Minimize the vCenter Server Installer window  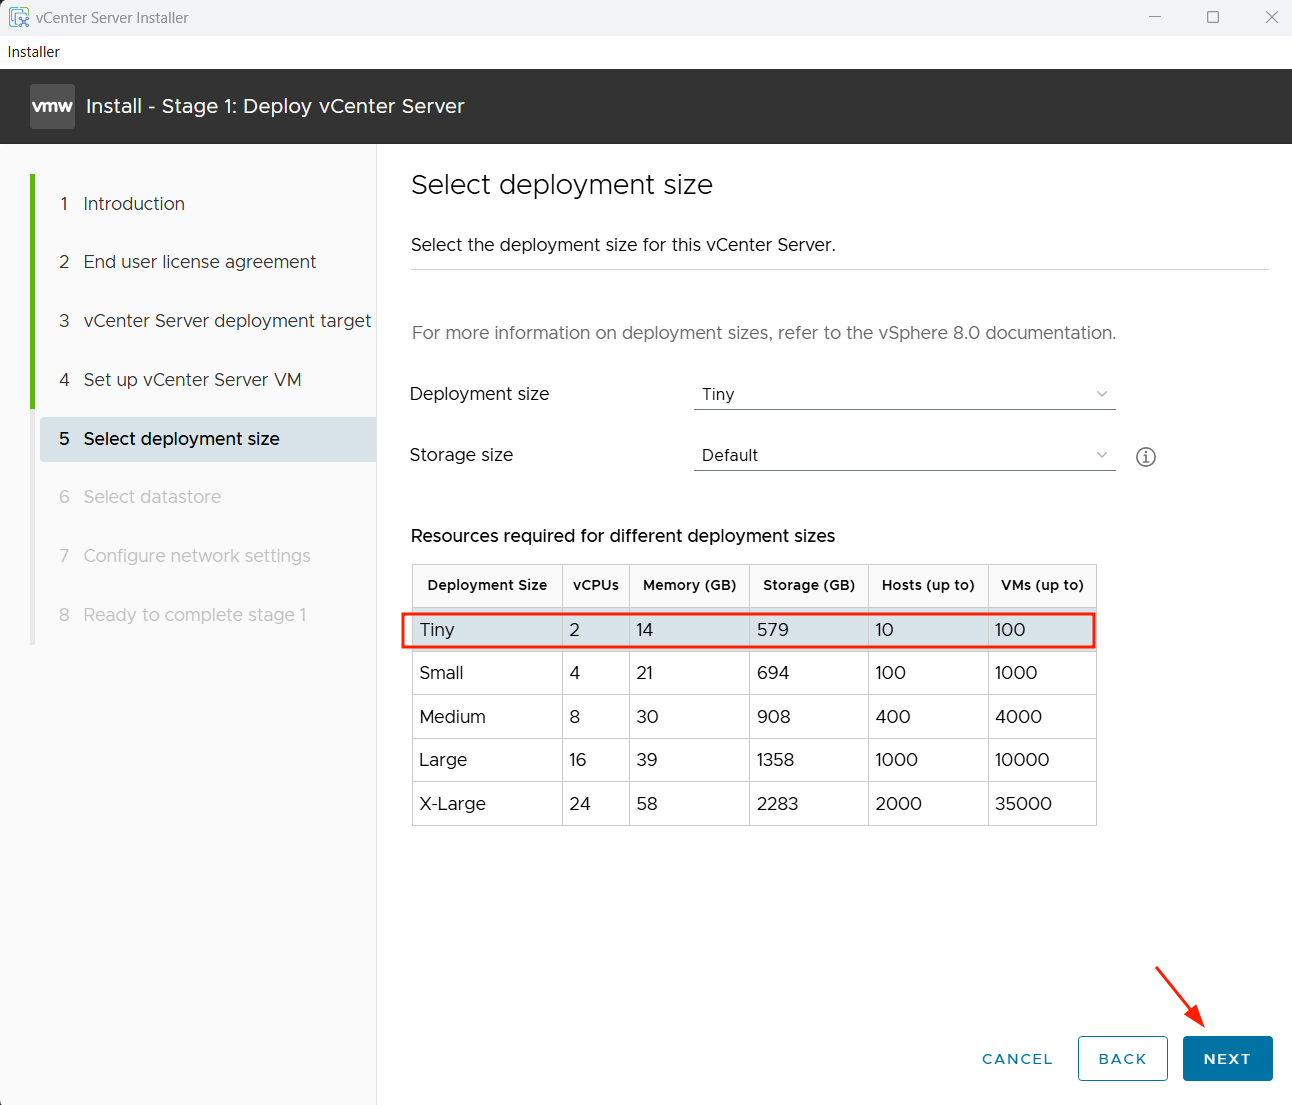[1155, 17]
